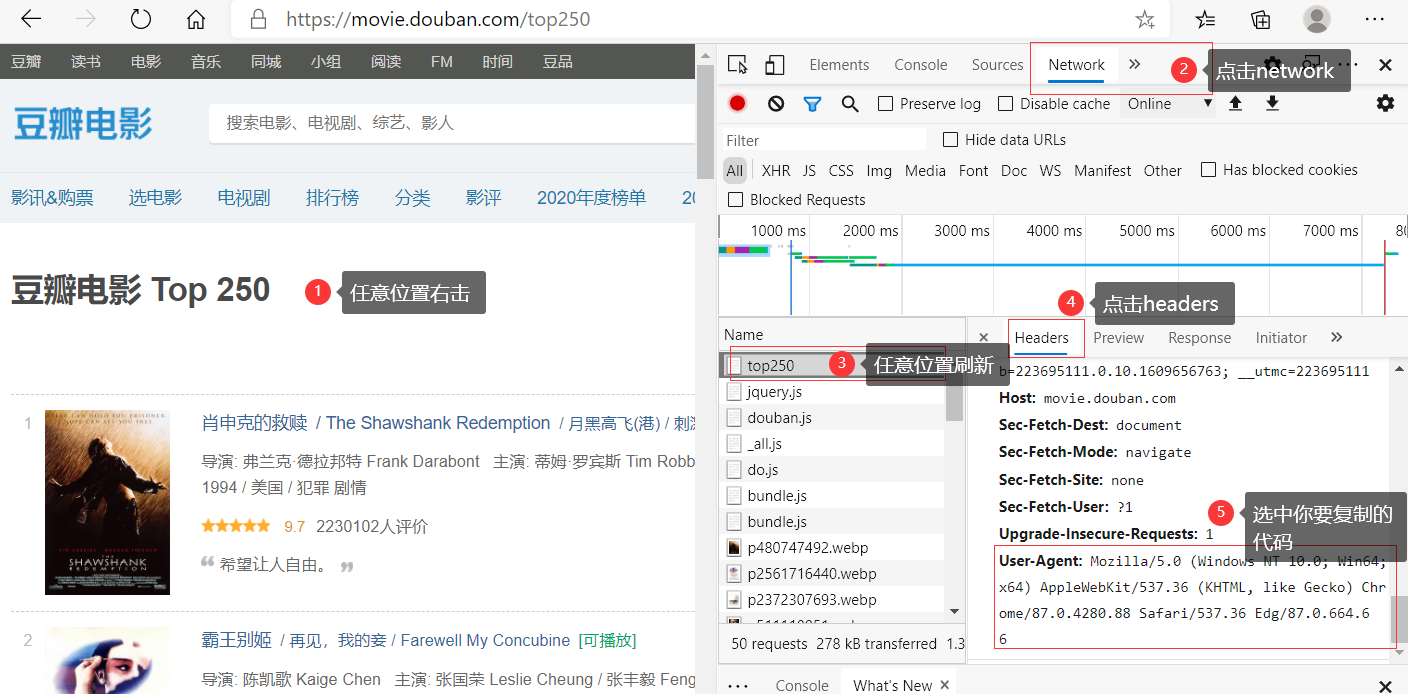This screenshot has height=694, width=1408.
Task: Clear the network requests list
Action: (x=775, y=103)
